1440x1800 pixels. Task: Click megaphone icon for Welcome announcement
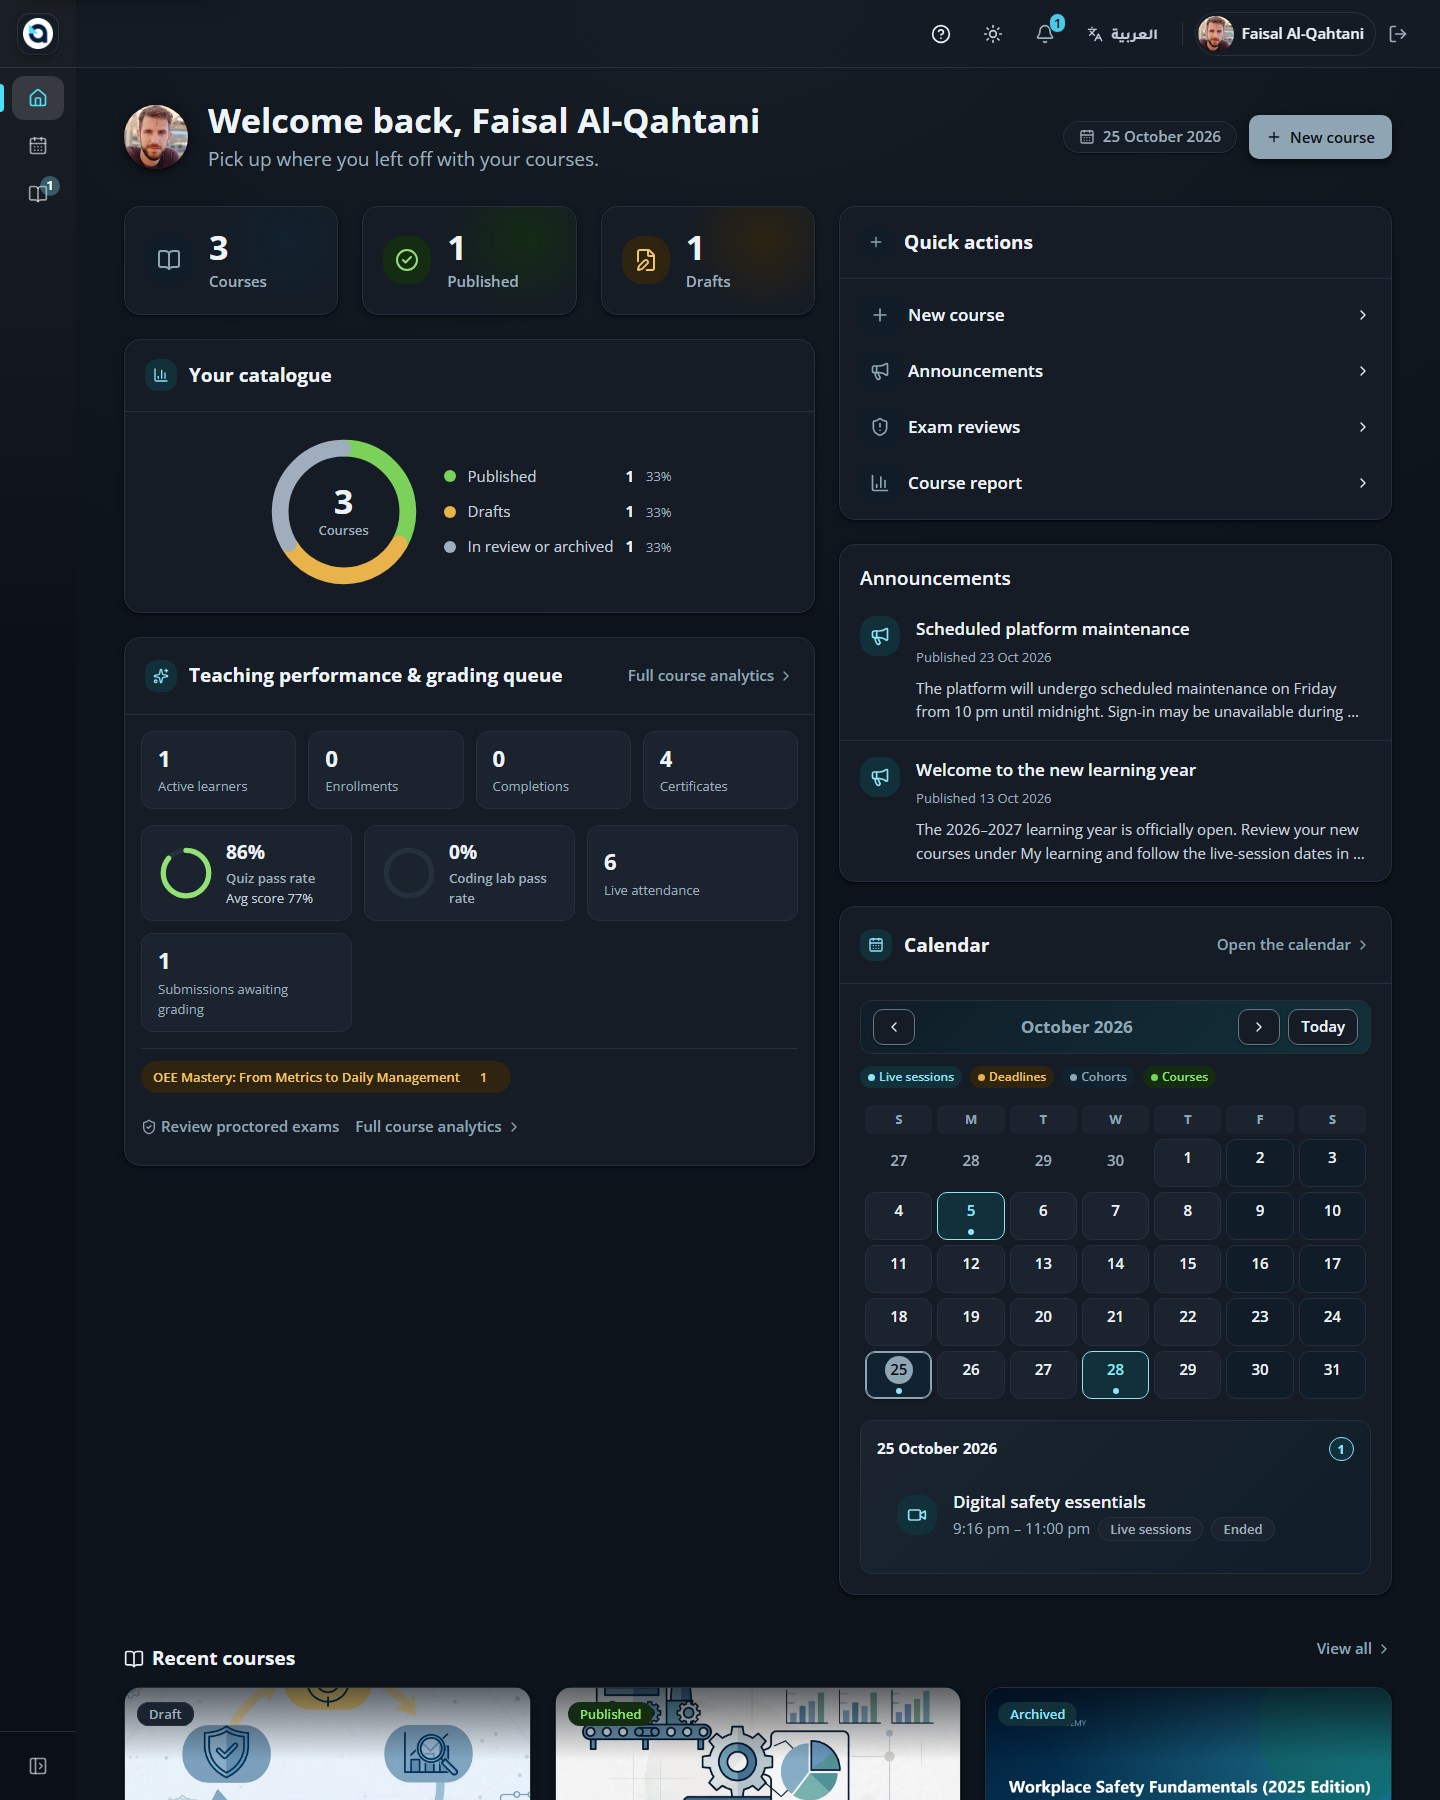pos(880,777)
